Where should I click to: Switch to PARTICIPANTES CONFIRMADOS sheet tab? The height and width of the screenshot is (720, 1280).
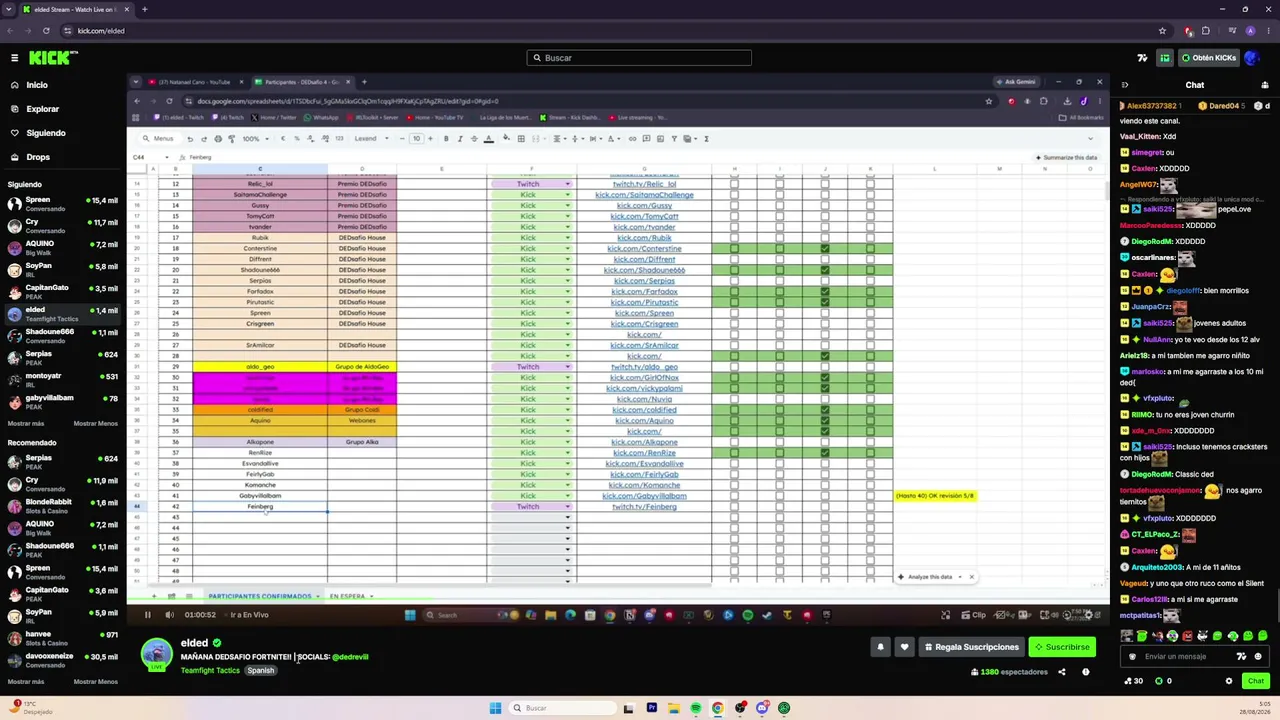point(260,597)
